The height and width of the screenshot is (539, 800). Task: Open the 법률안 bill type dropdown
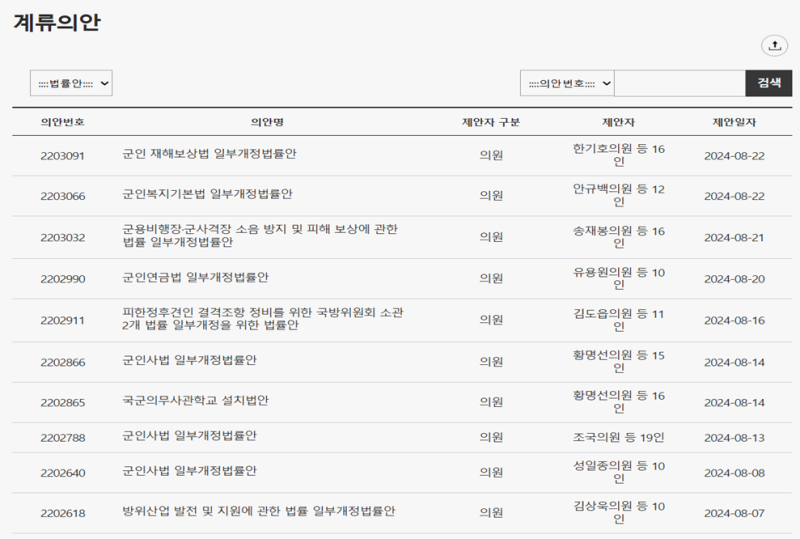tap(71, 83)
